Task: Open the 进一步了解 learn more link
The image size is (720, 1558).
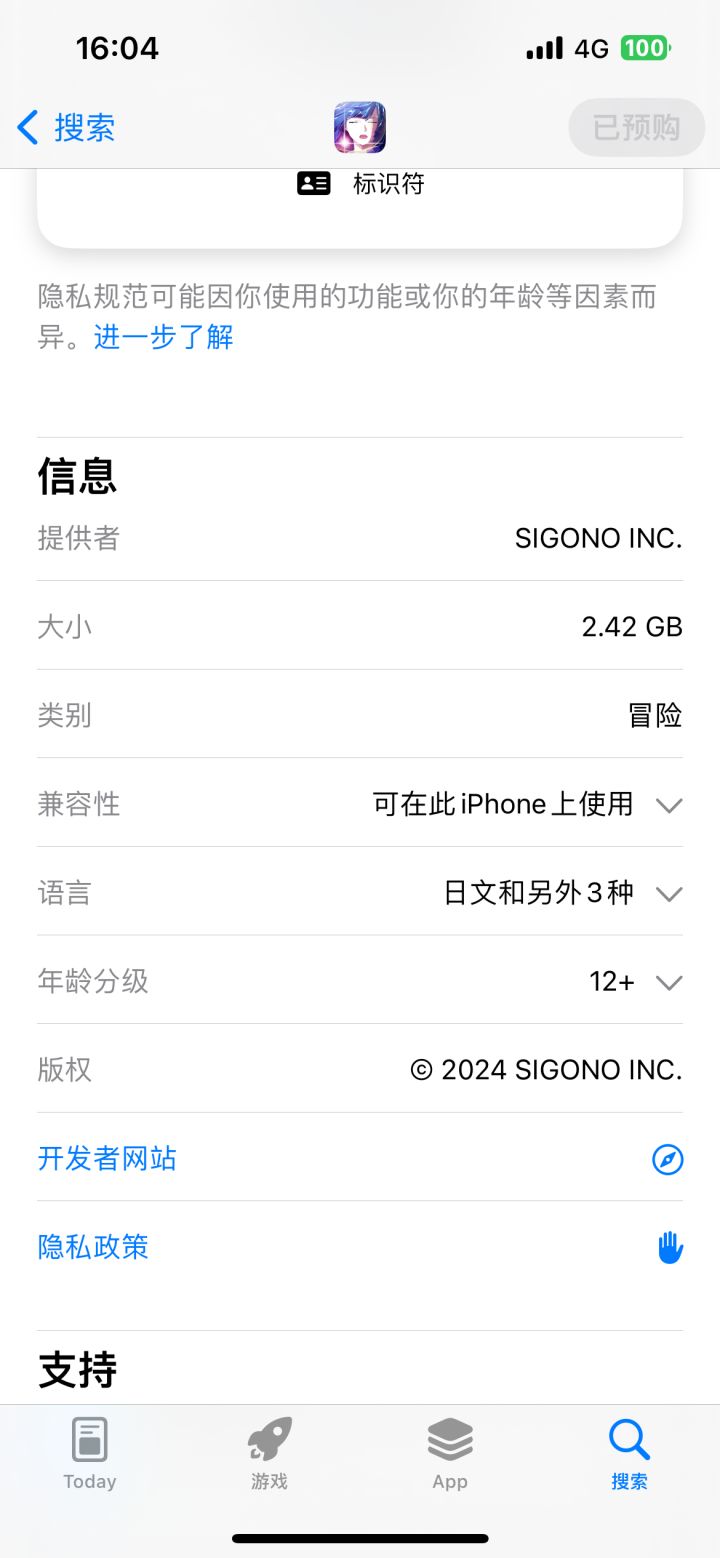Action: pos(164,337)
